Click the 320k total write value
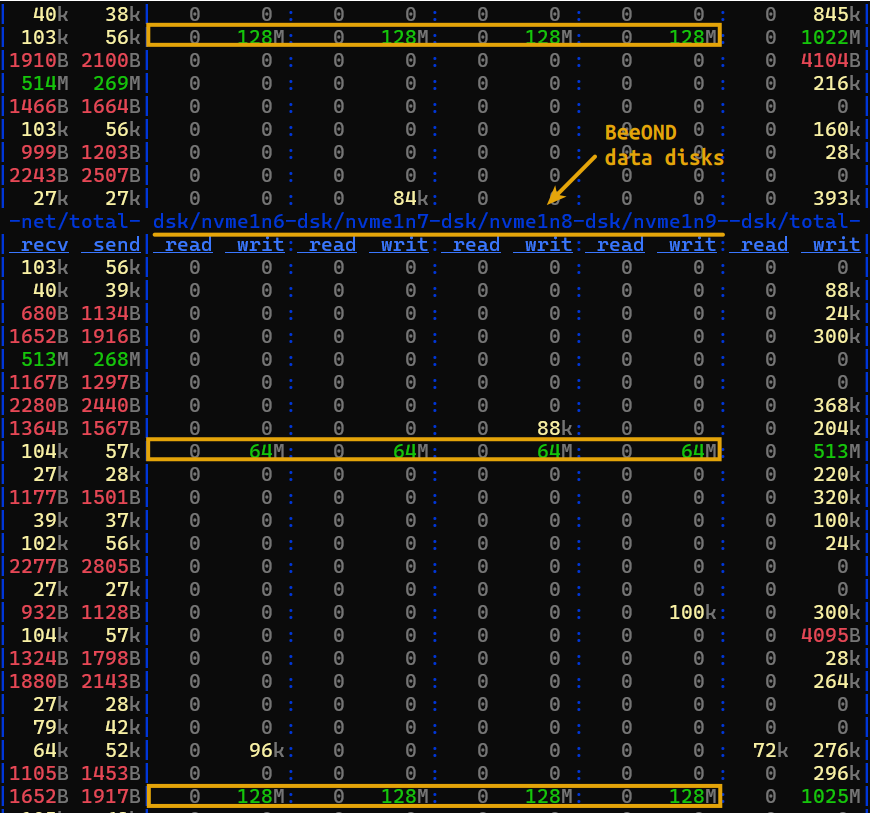The height and width of the screenshot is (813, 870). click(837, 498)
